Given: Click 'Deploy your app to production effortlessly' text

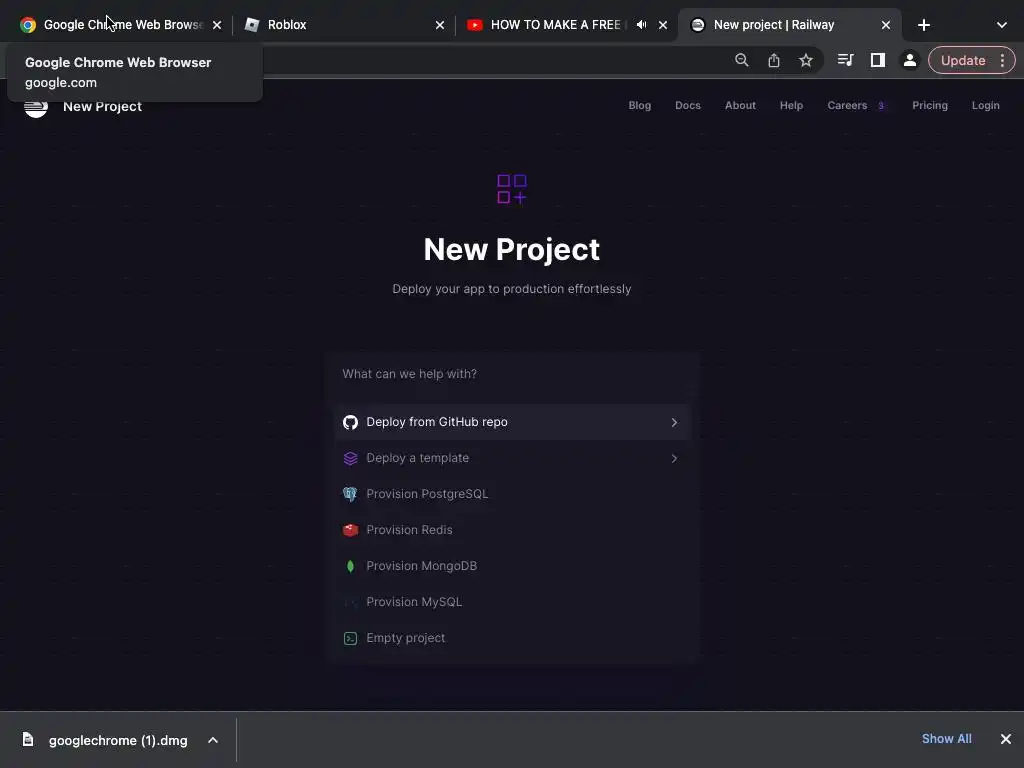Looking at the screenshot, I should click(511, 289).
